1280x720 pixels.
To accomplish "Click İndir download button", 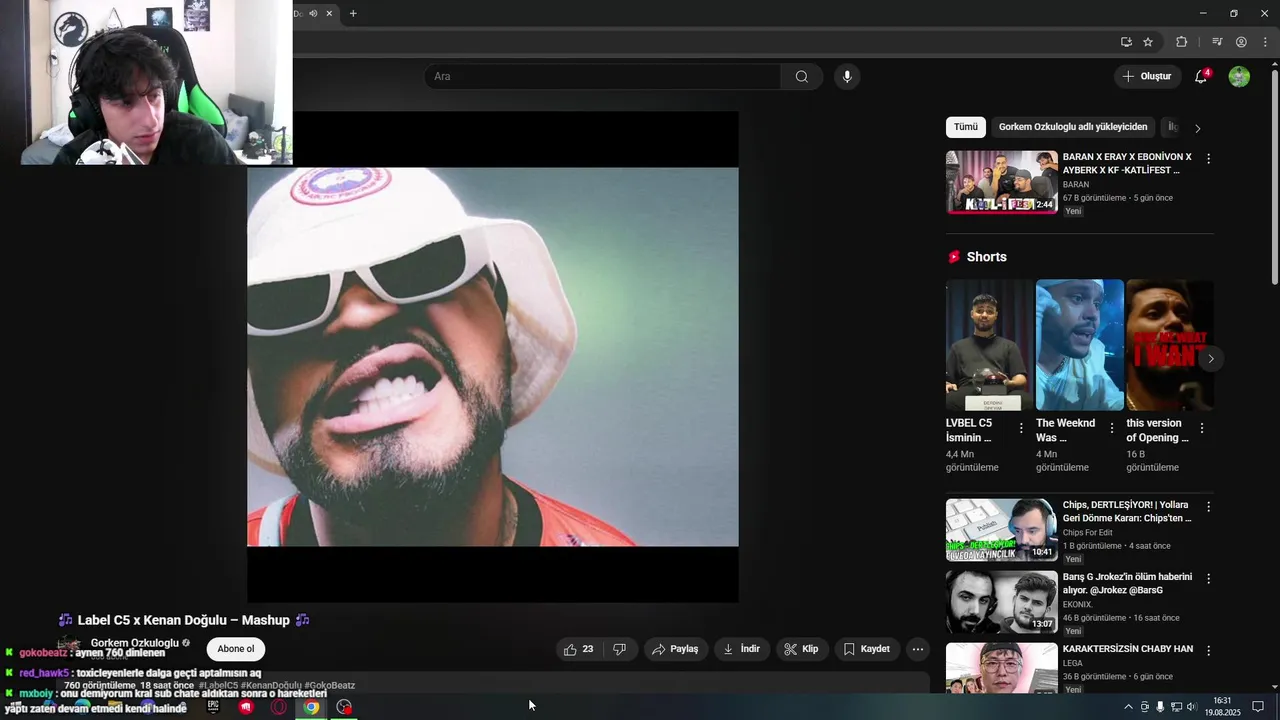I will point(741,649).
